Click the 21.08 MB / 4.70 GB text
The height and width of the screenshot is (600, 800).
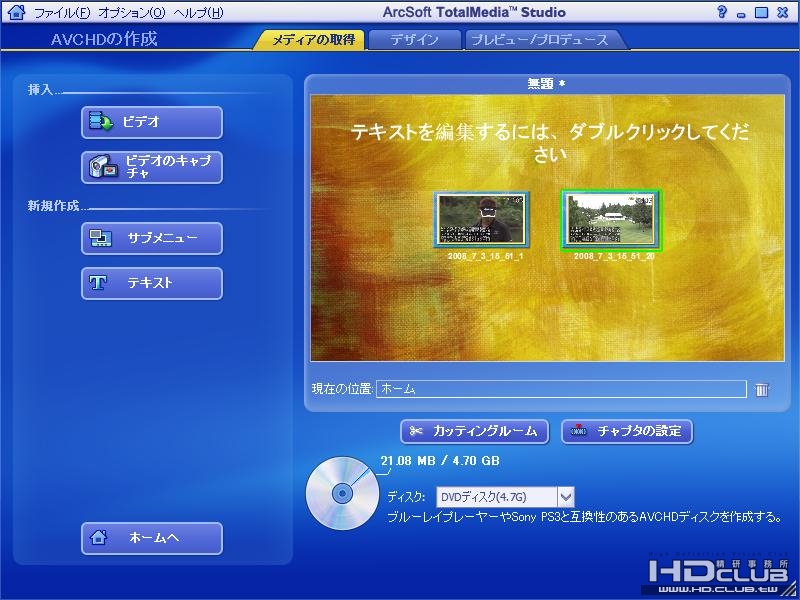click(440, 461)
